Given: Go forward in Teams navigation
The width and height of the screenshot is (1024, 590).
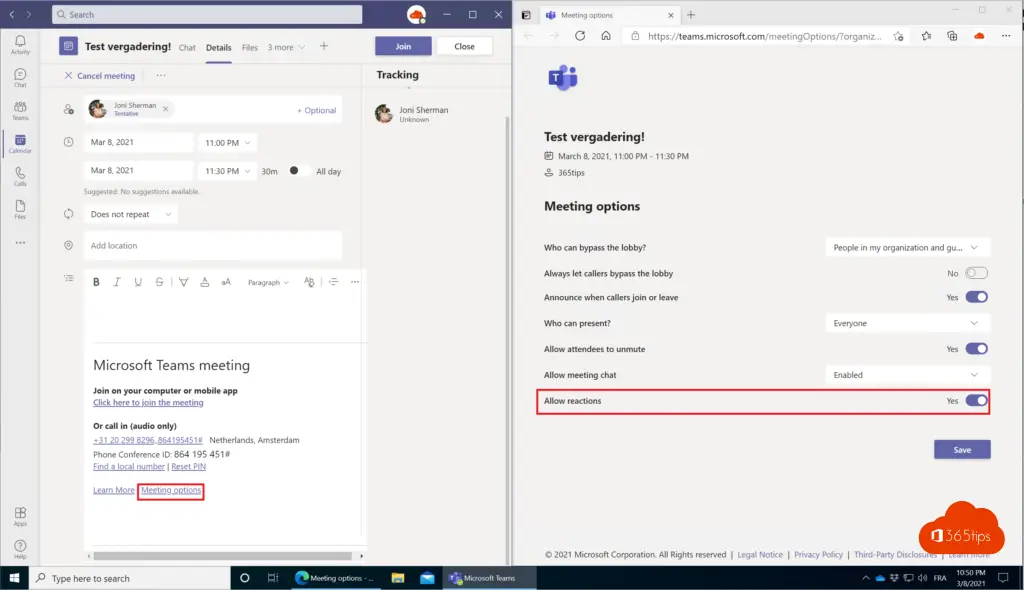Looking at the screenshot, I should [29, 14].
